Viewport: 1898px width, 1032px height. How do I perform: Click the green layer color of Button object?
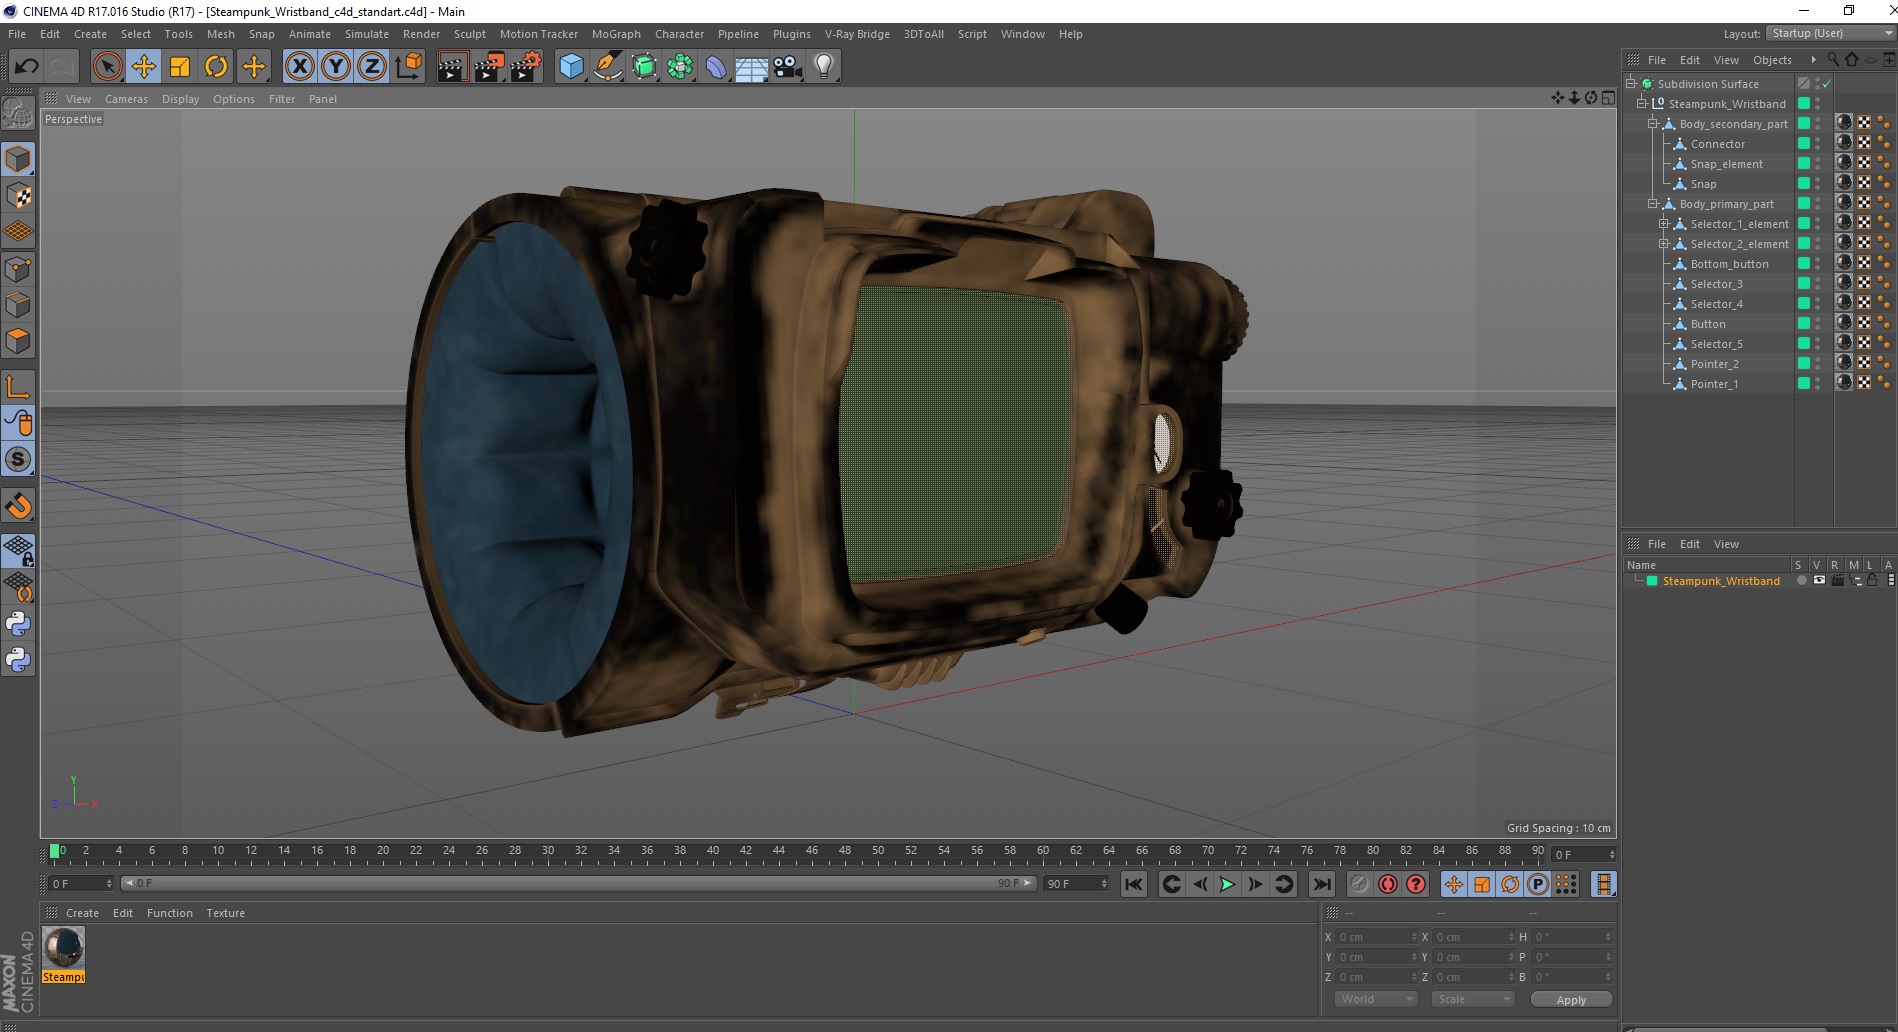[1804, 324]
